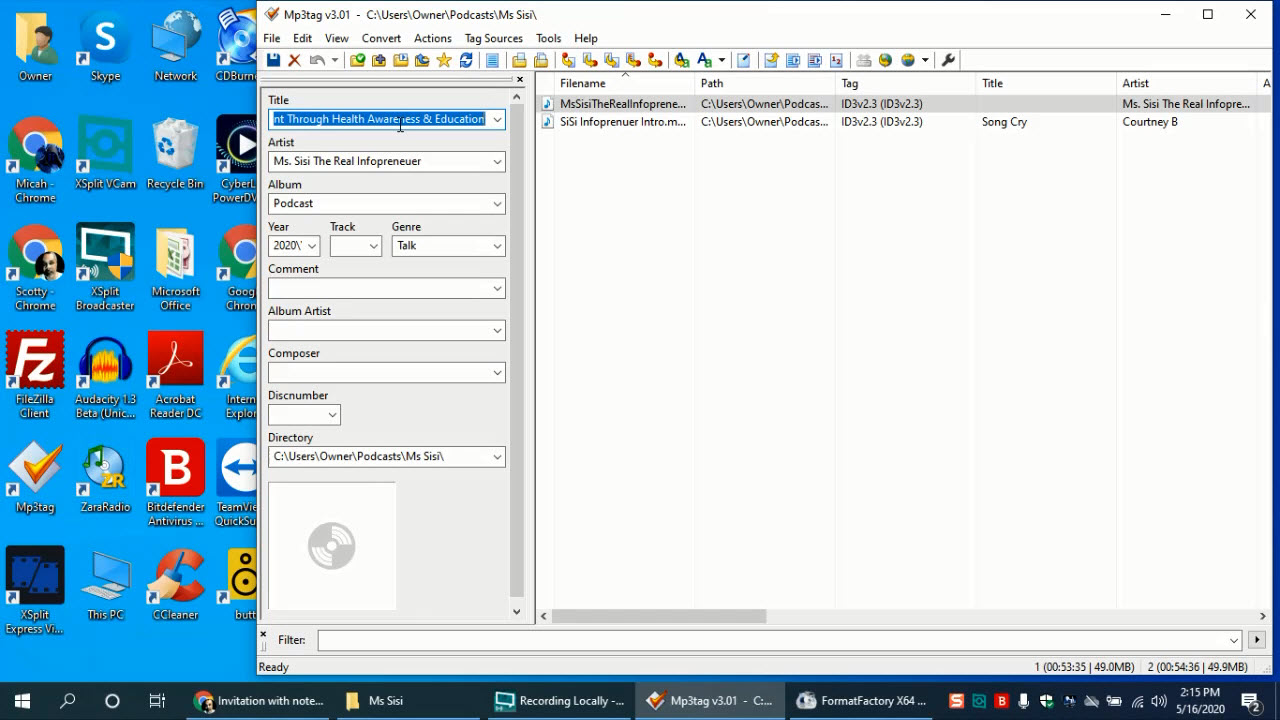Expand the Year dropdown
This screenshot has height=720, width=1280.
[x=312, y=246]
